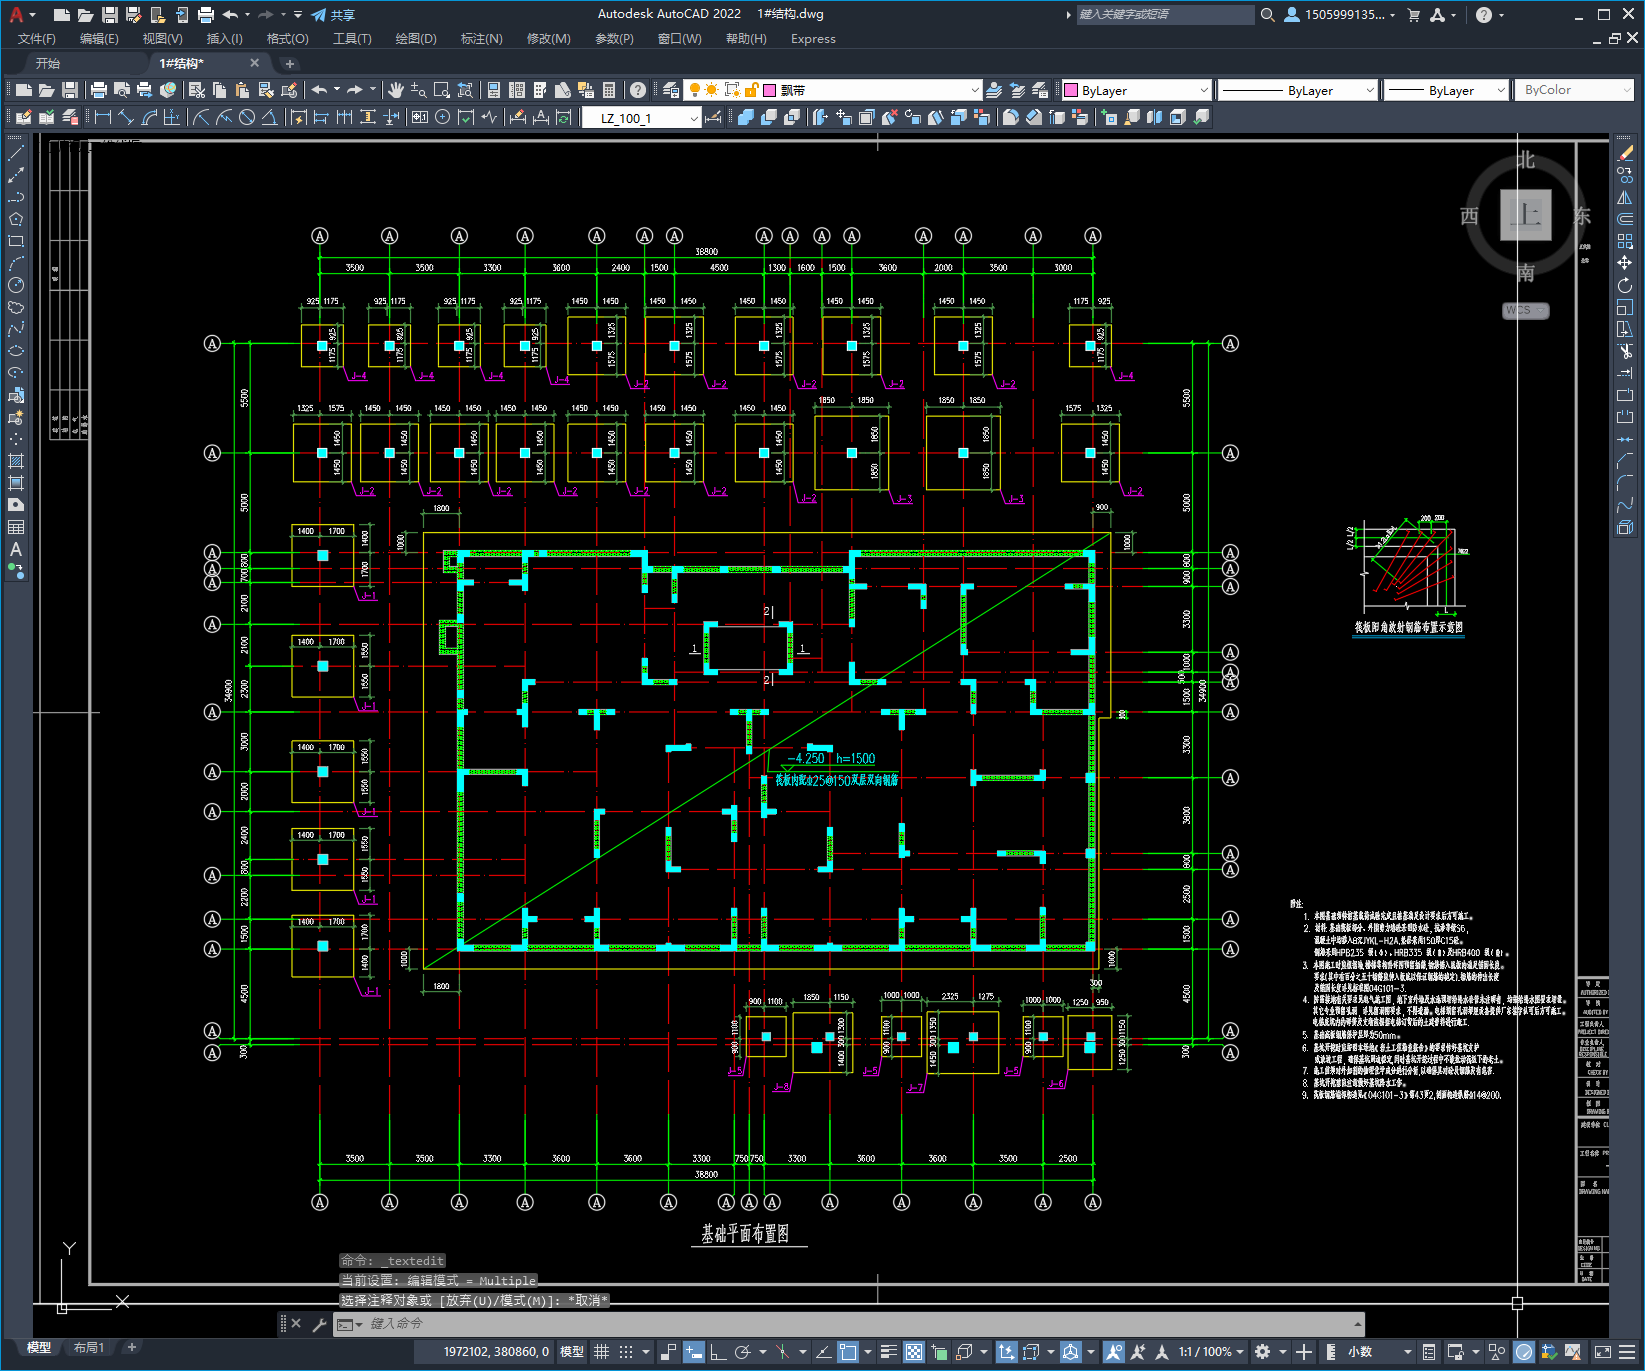Click the Undo arrow in quick access bar
Screen dimensions: 1645x1371
[x=230, y=15]
